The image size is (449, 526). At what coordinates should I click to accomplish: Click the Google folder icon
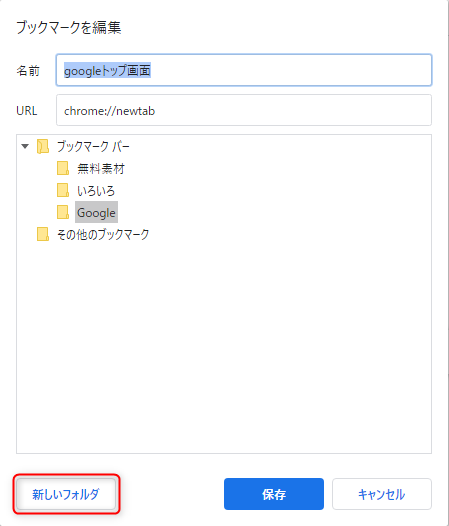[x=63, y=212]
